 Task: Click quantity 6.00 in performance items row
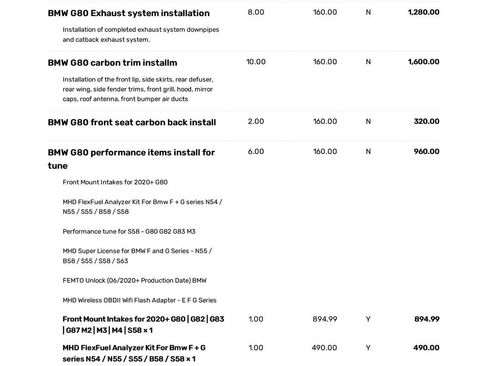click(256, 152)
